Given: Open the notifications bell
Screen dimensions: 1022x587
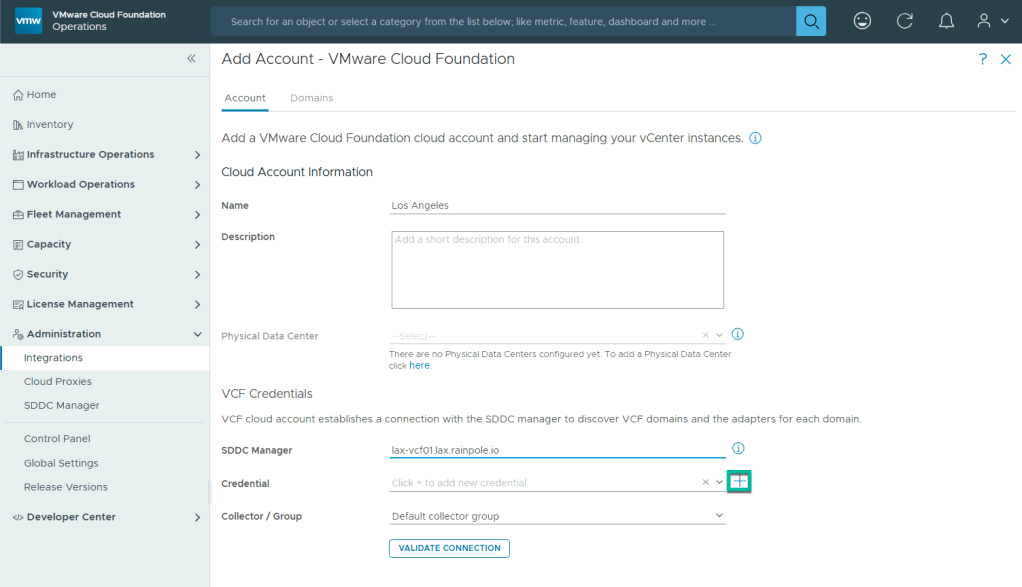Looking at the screenshot, I should [946, 21].
